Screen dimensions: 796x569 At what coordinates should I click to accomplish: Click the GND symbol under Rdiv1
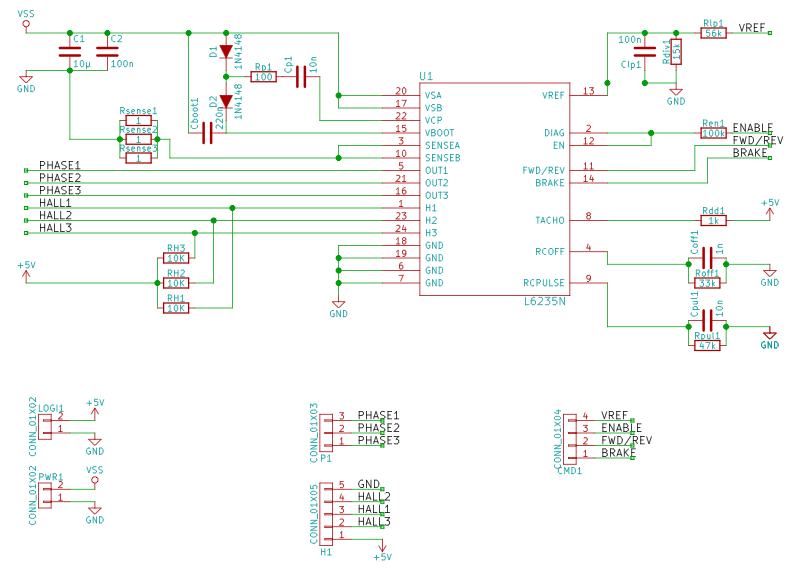tap(676, 96)
